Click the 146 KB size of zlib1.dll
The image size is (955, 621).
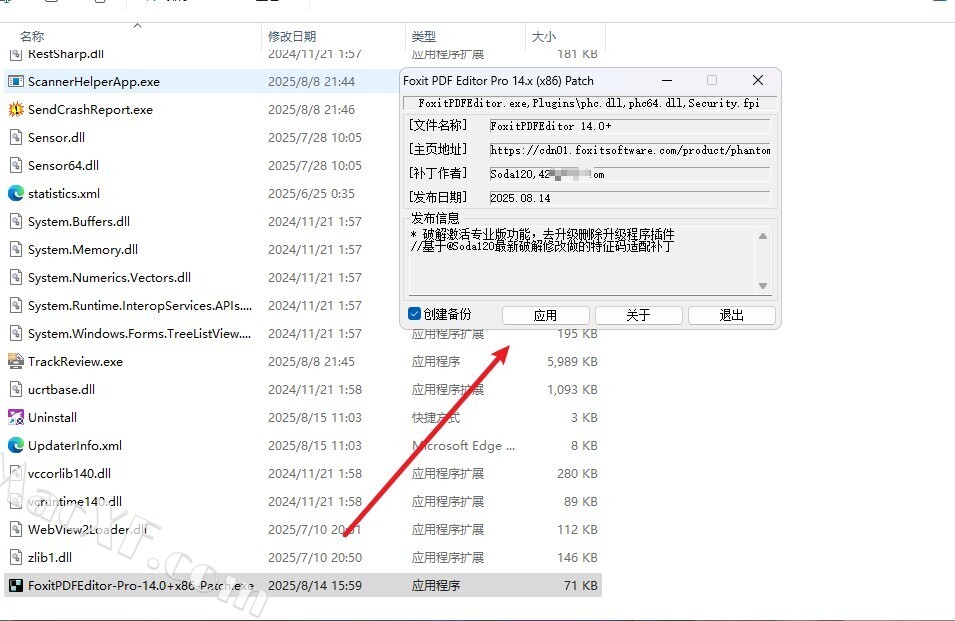pos(577,558)
